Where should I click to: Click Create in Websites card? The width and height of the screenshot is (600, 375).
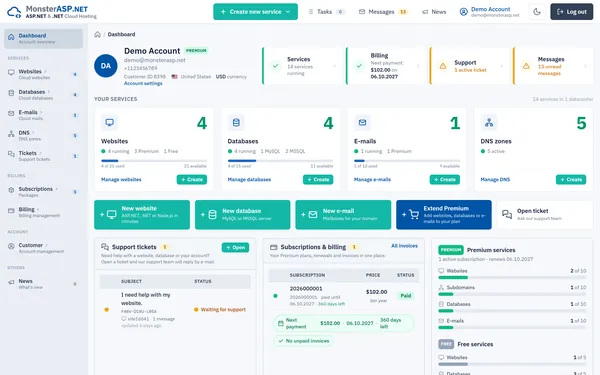(x=192, y=179)
